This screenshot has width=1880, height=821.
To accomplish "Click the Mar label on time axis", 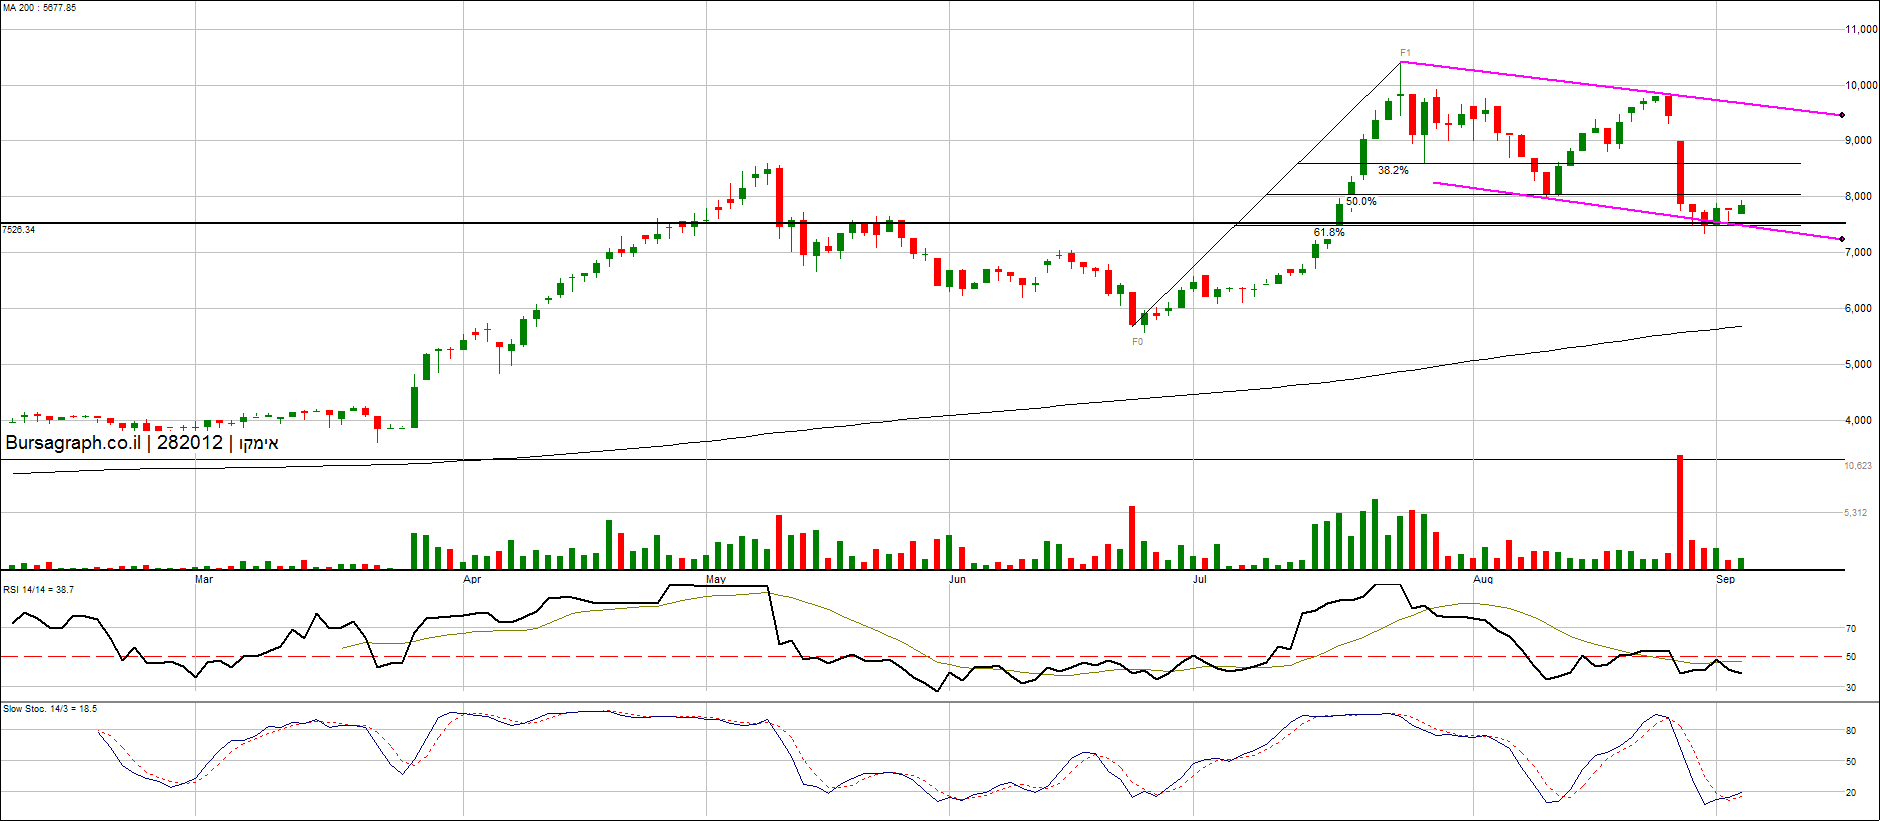I will coord(204,580).
